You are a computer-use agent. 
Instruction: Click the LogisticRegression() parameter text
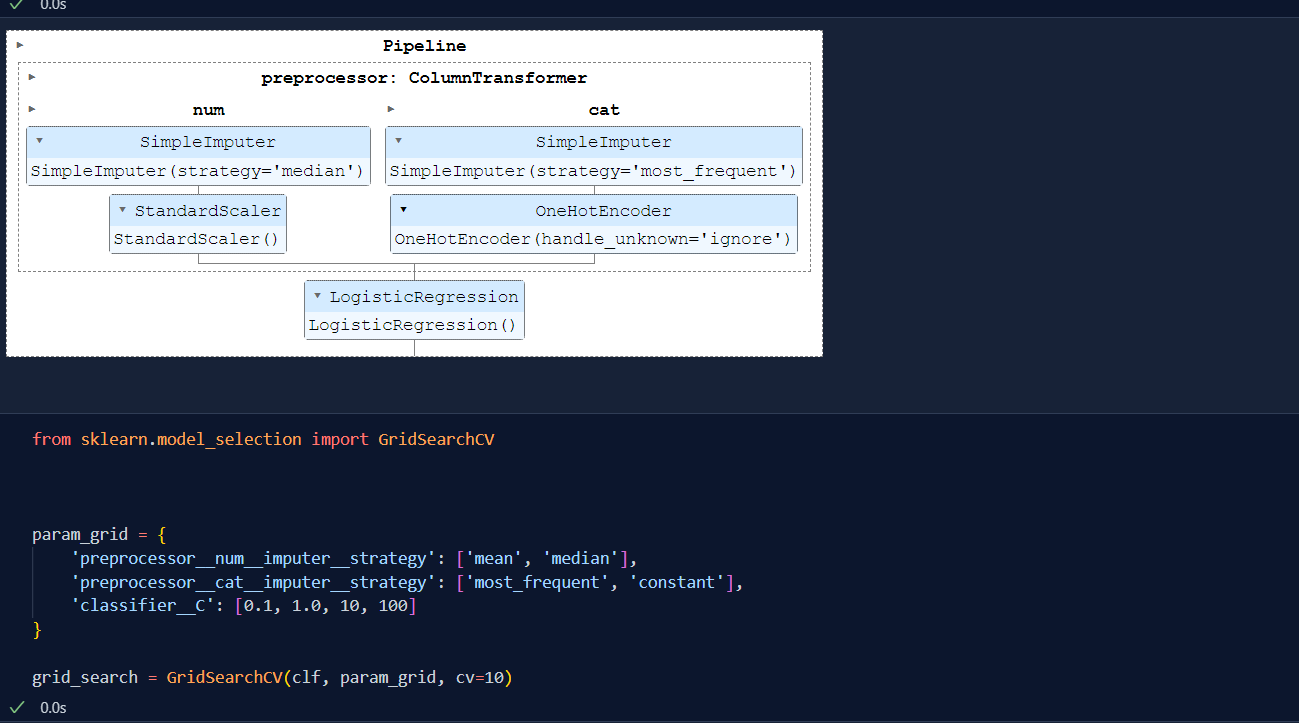tap(412, 325)
